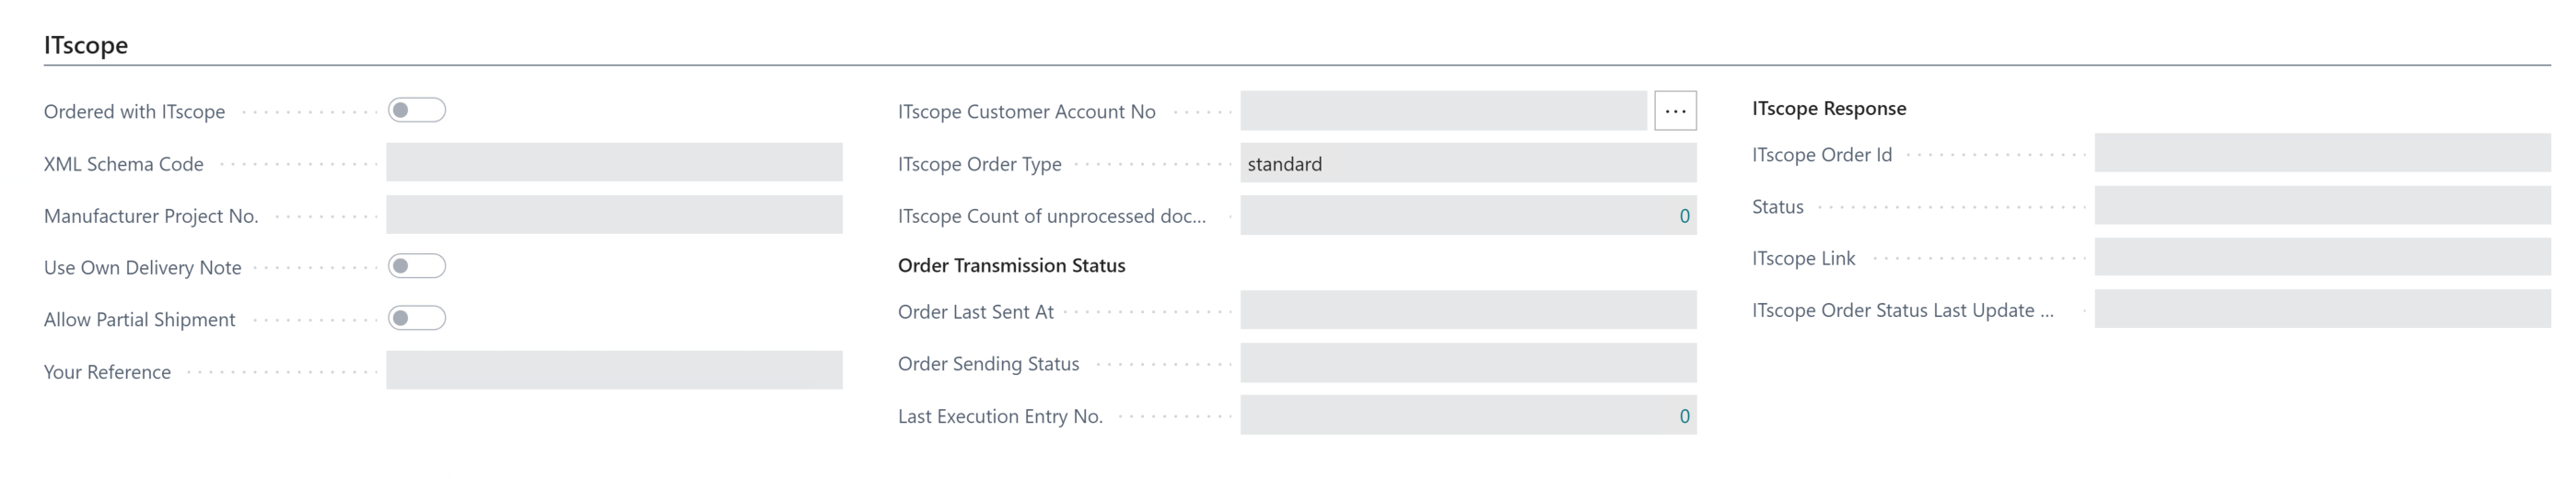Turn on Allow Partial Shipment toggle
Screen dimensions: 2576x479
(416, 318)
